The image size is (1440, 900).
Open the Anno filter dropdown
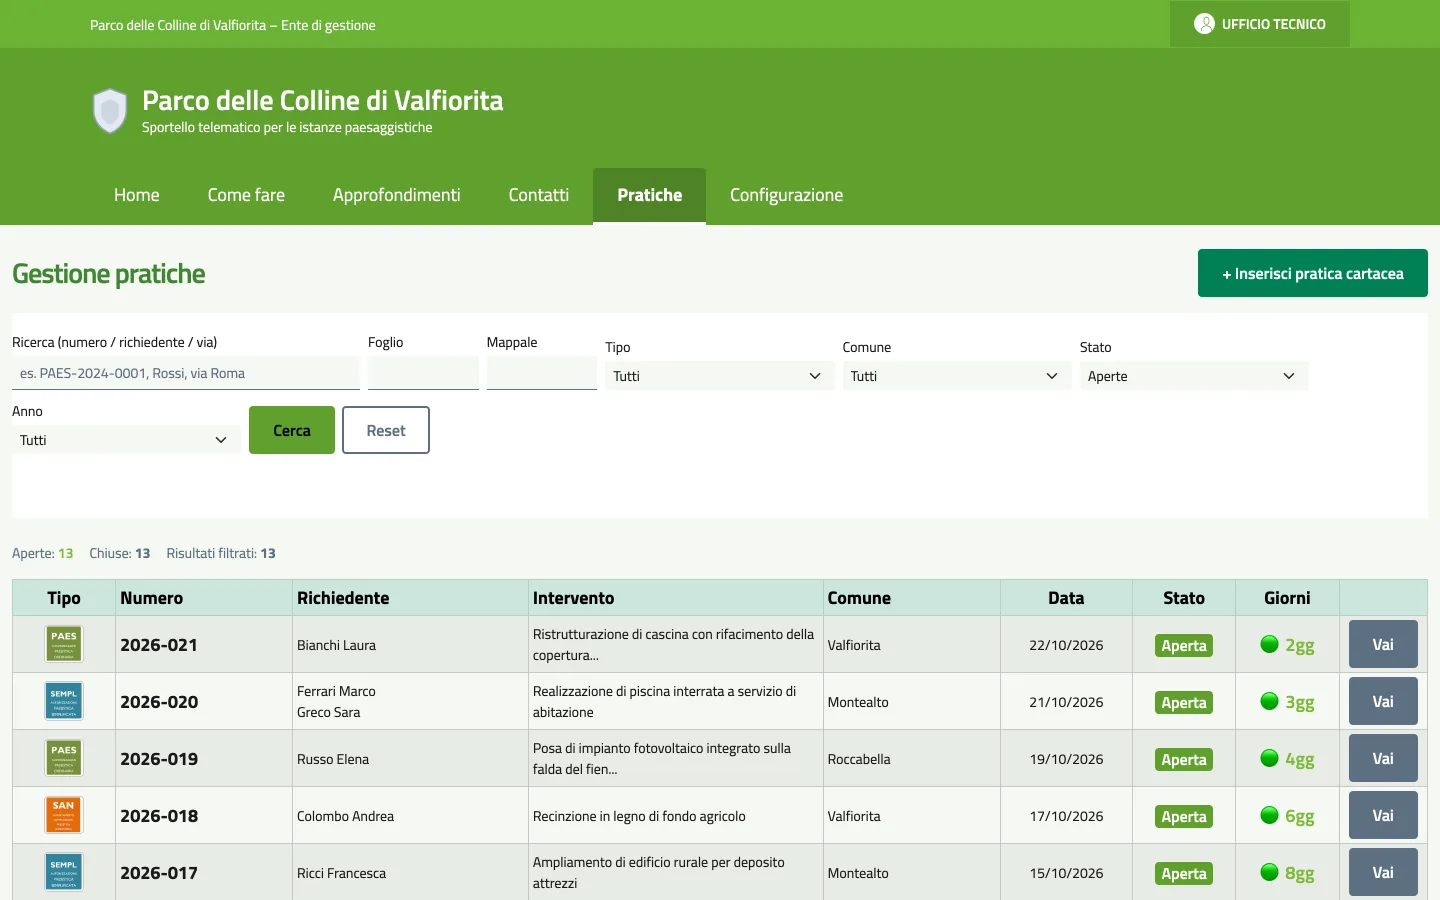126,440
